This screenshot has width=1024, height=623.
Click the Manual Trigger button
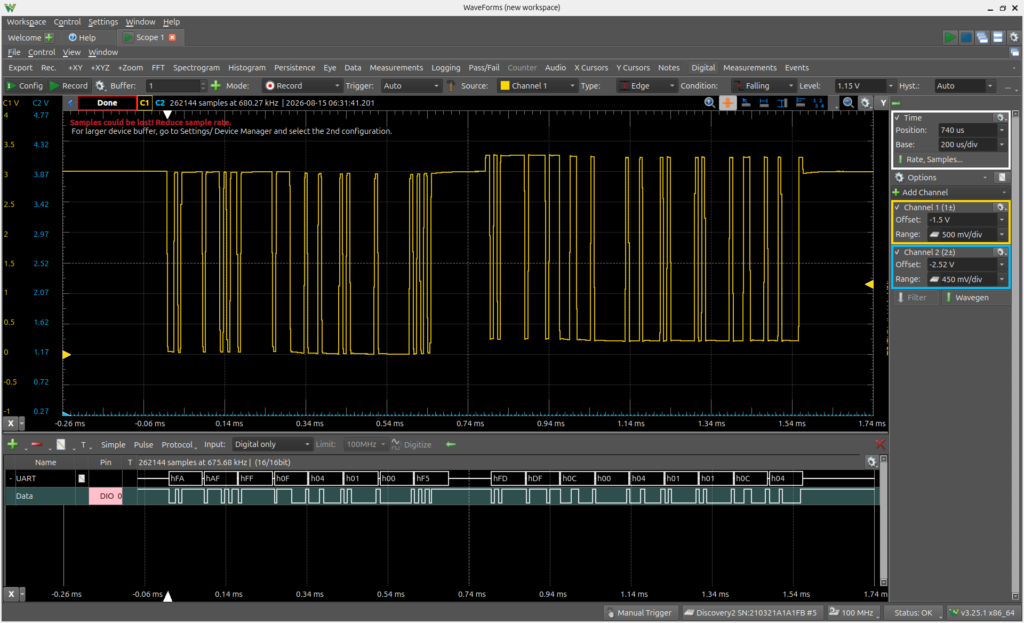(x=639, y=613)
